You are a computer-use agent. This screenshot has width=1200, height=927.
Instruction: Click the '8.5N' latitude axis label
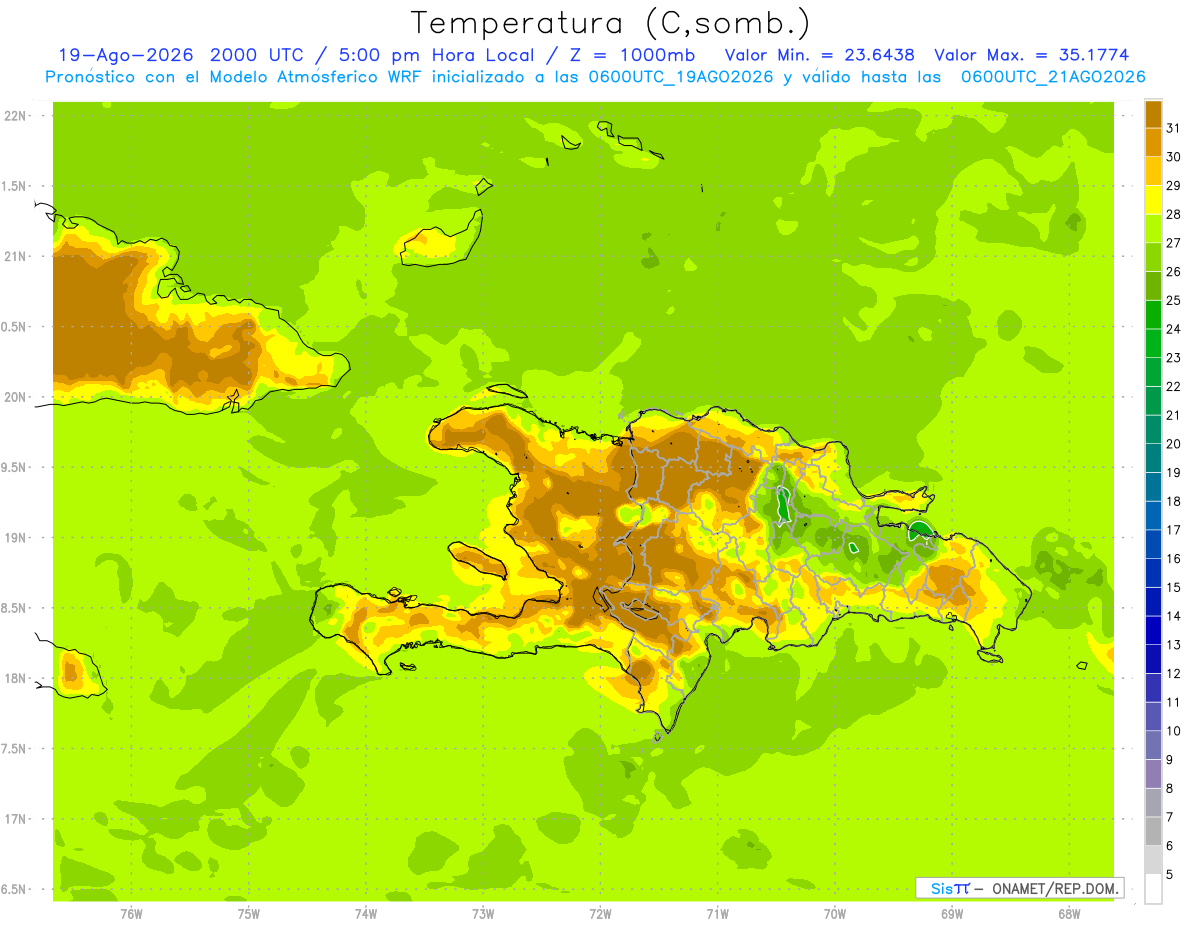point(15,608)
